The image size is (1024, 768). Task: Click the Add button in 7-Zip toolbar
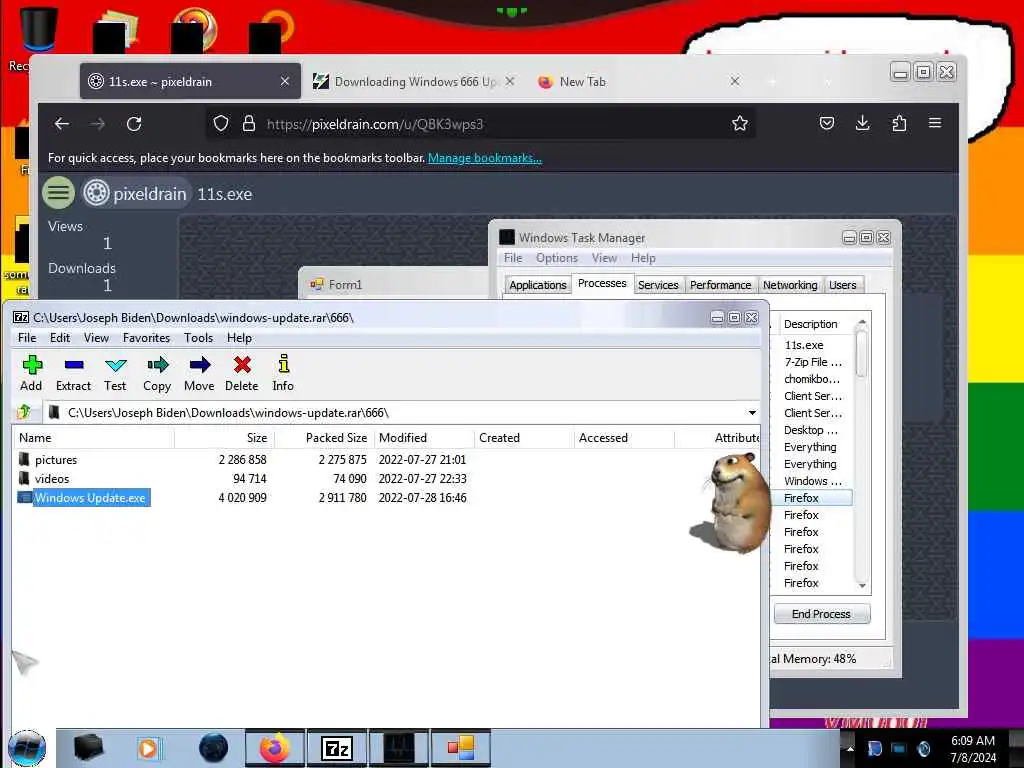click(31, 373)
